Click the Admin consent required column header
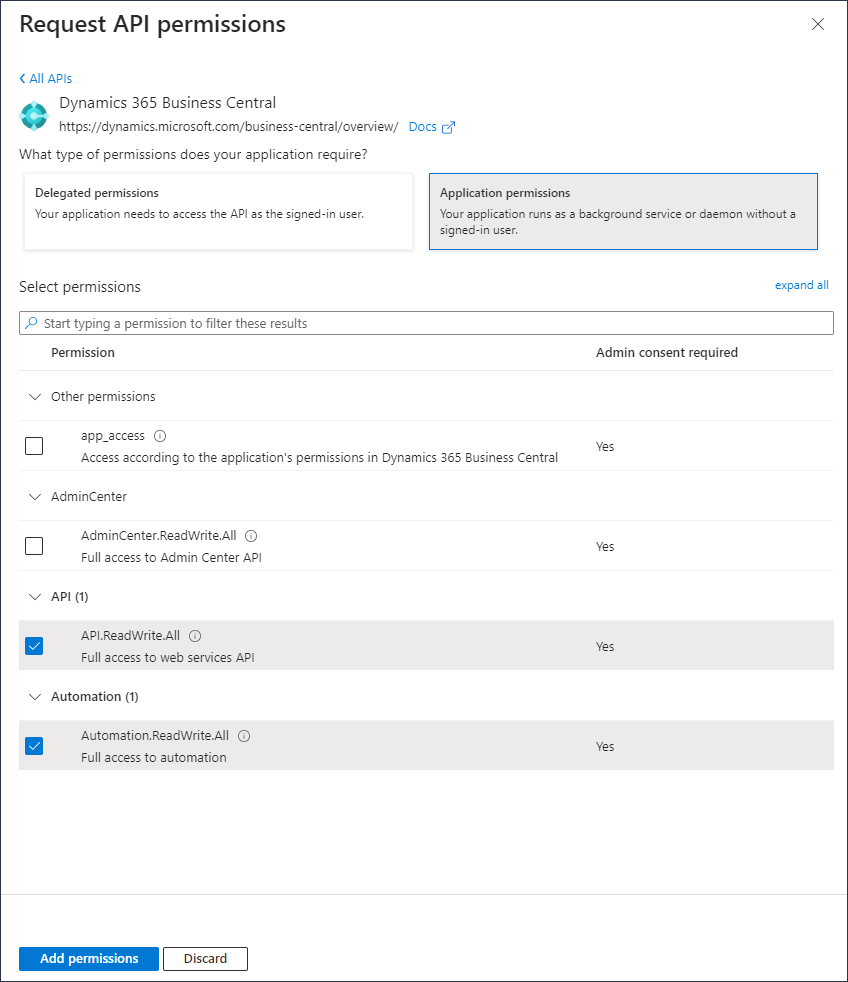 pos(667,353)
